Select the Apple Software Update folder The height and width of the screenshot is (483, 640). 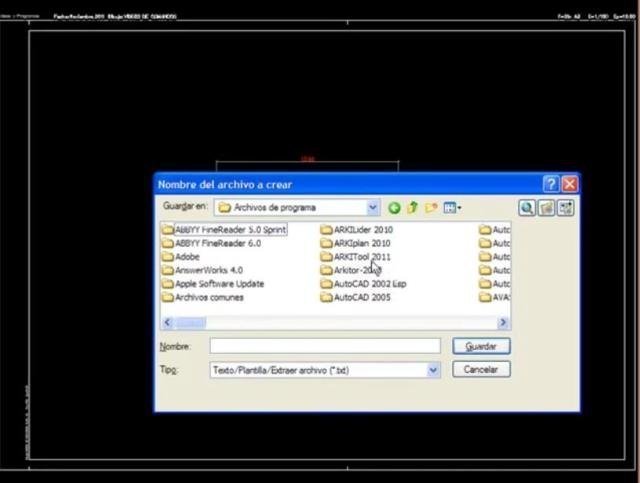pyautogui.click(x=213, y=284)
